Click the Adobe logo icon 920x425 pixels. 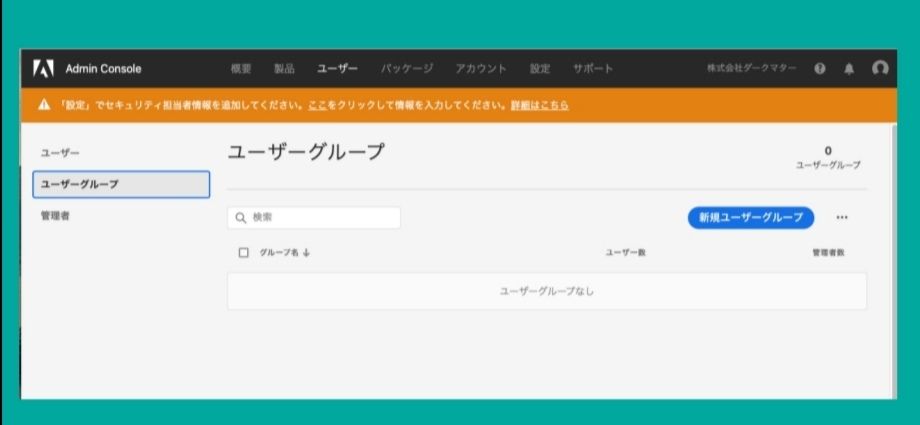pos(43,69)
